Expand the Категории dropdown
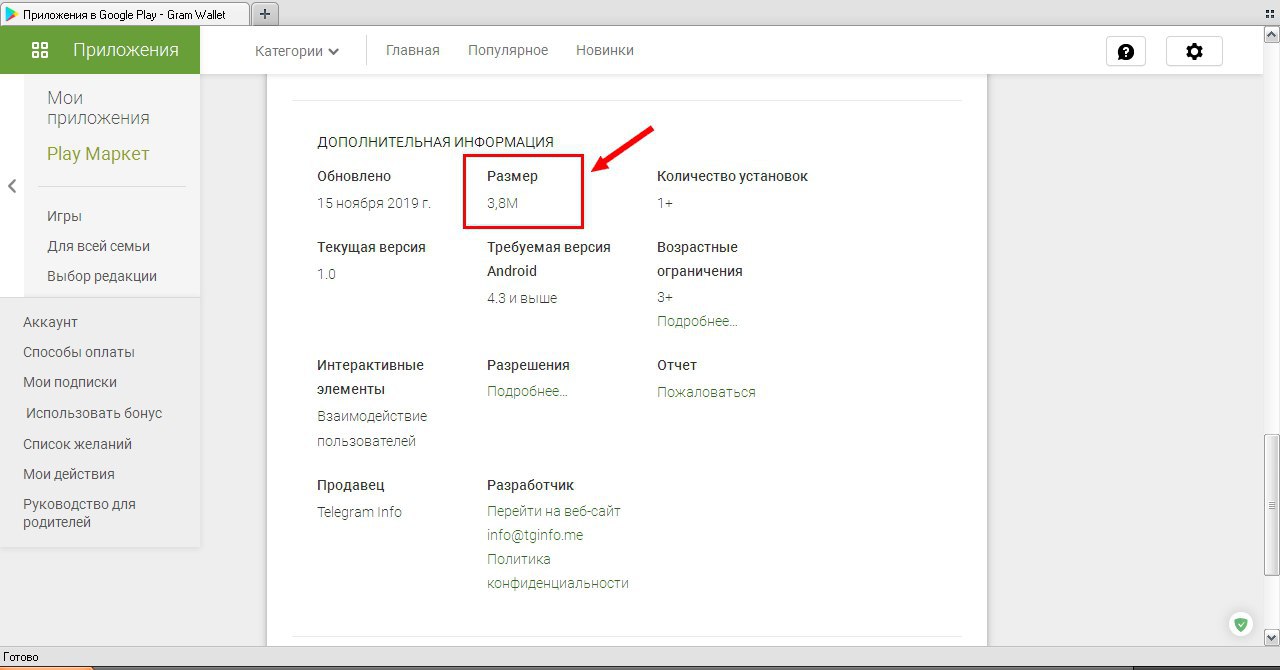1280x670 pixels. pos(297,51)
